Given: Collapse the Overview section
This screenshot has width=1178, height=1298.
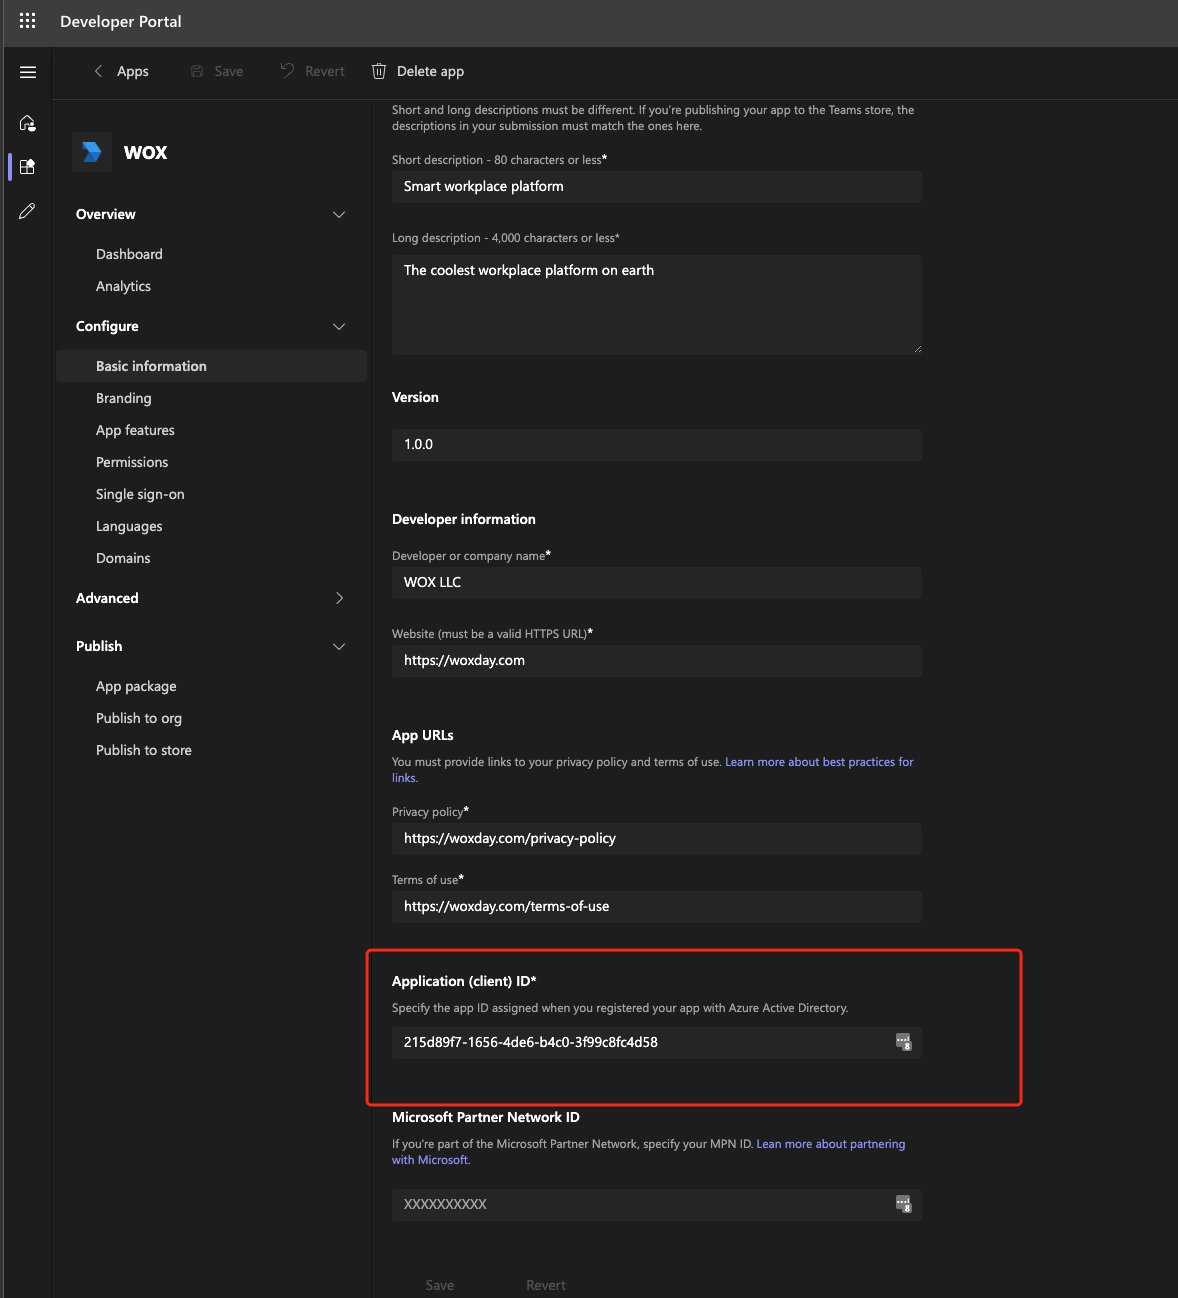Looking at the screenshot, I should click(x=339, y=214).
